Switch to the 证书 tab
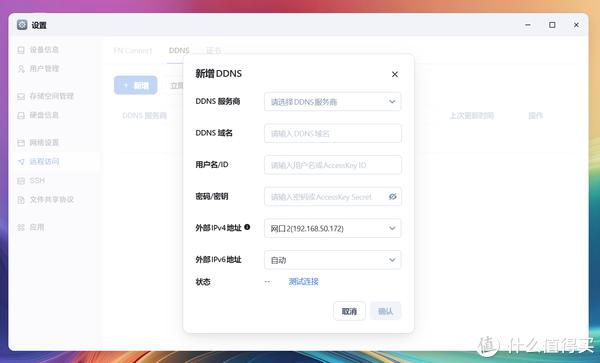600x363 pixels. click(x=214, y=50)
